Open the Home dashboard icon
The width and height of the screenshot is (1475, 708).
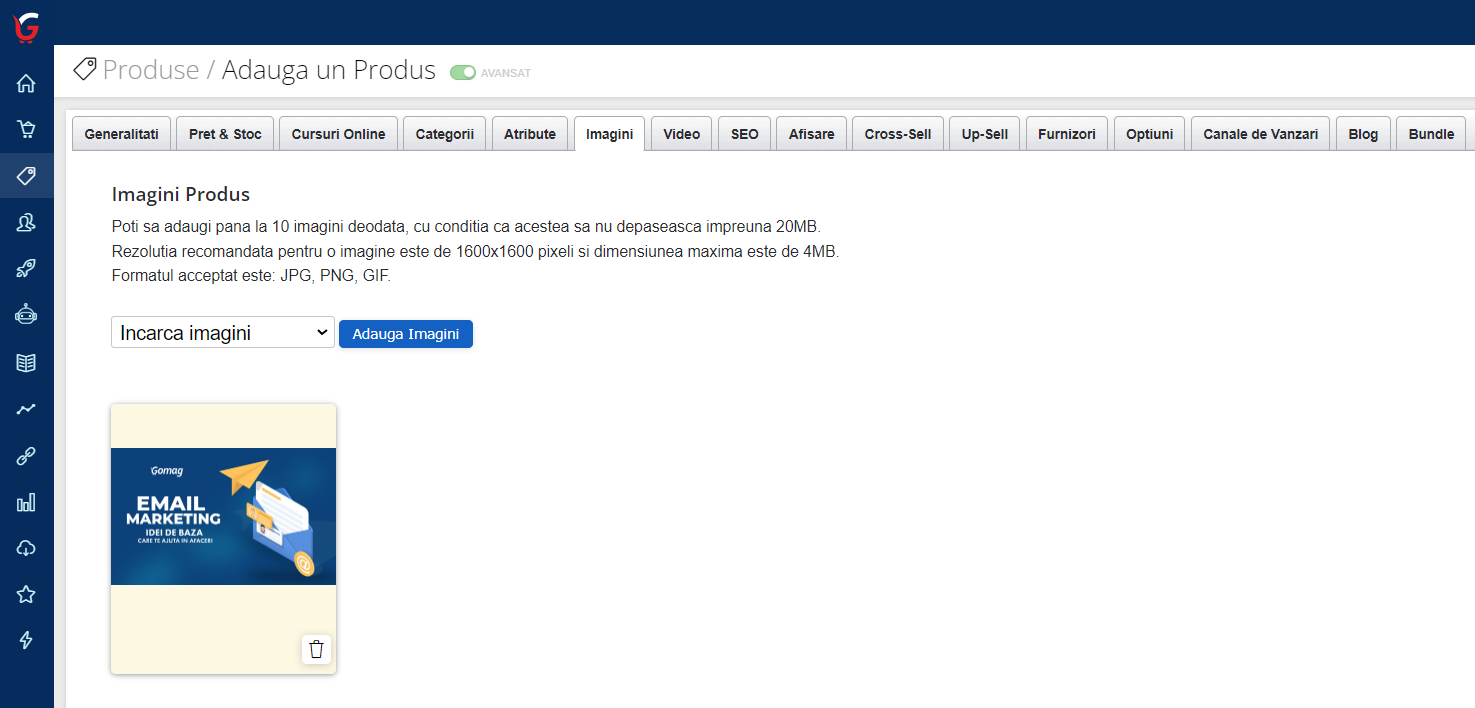pos(25,84)
